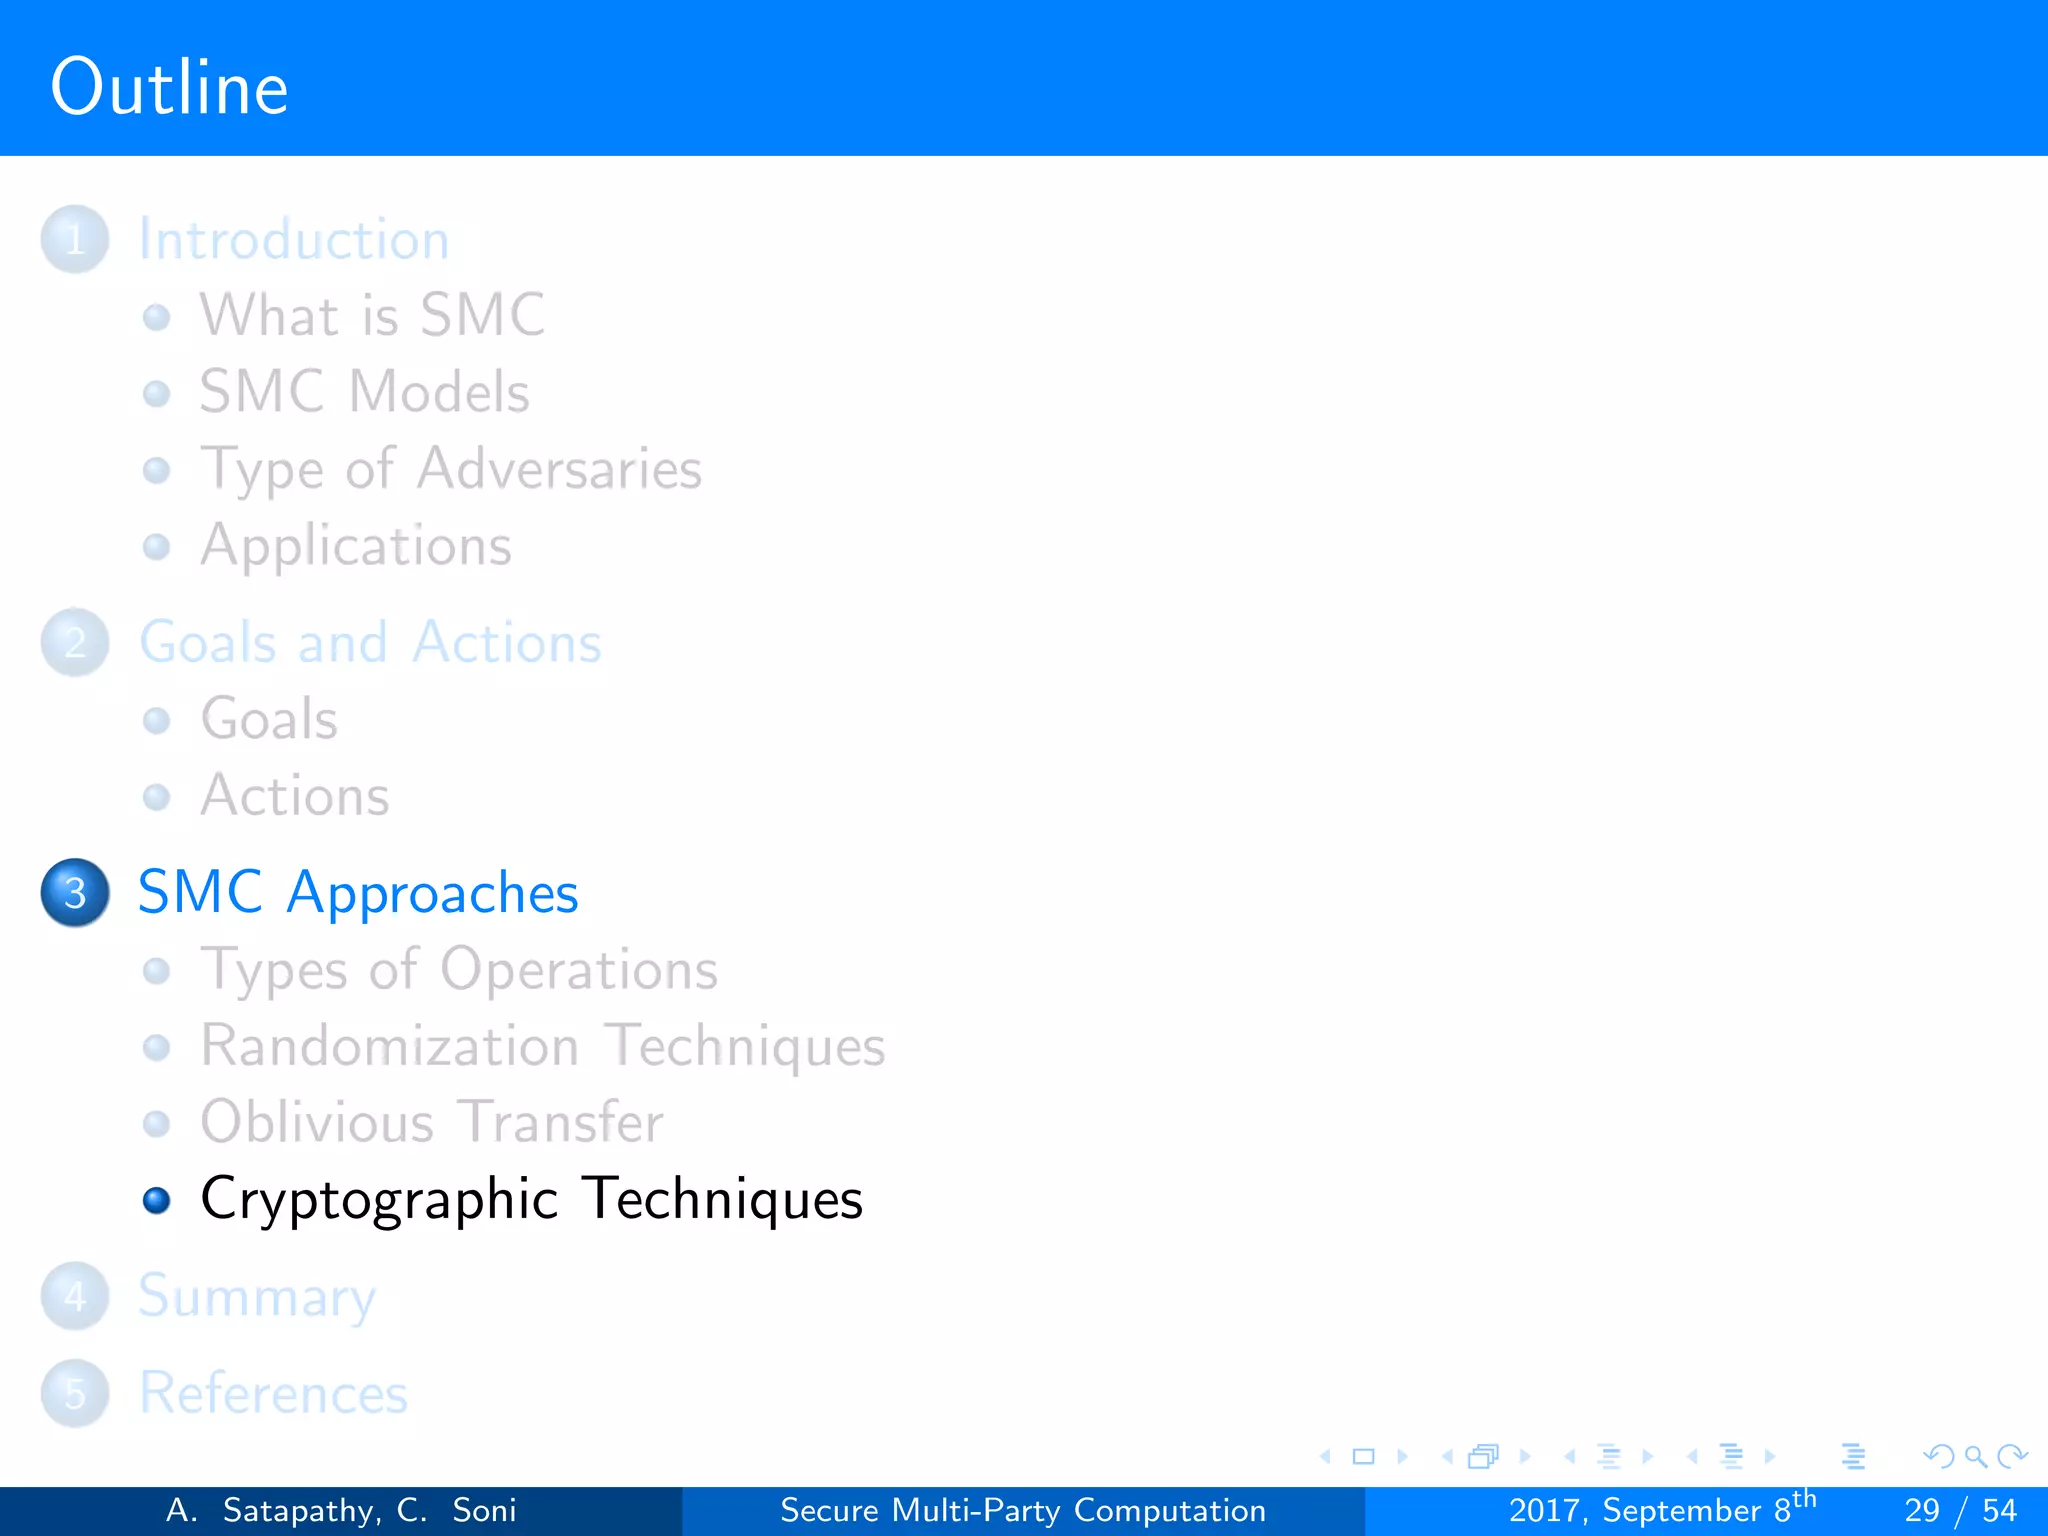The image size is (2048, 1536).
Task: Go to next frame arrow
Action: point(1525,1457)
